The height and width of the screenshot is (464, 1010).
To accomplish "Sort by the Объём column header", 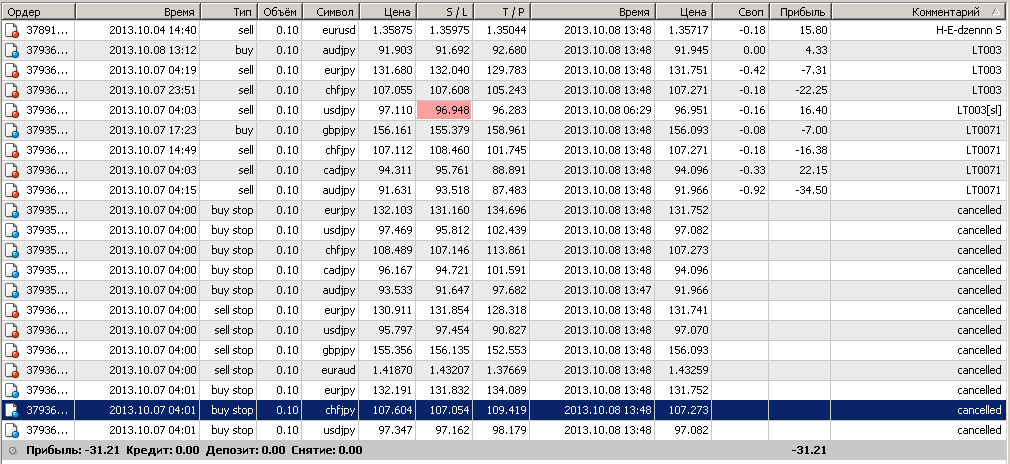I will 279,11.
